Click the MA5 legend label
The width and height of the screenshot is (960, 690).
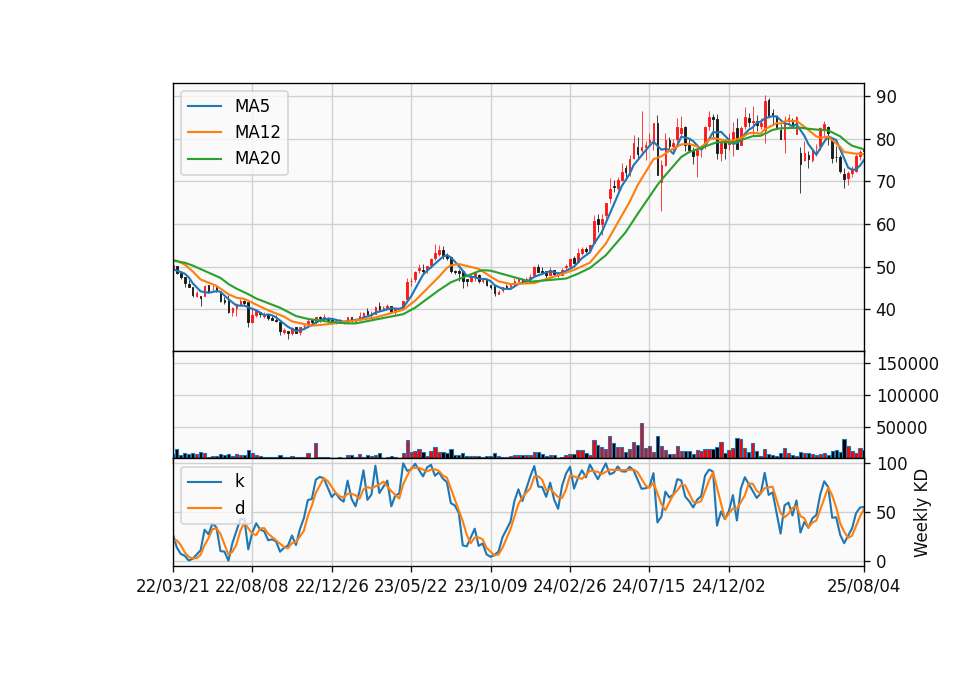(x=252, y=106)
